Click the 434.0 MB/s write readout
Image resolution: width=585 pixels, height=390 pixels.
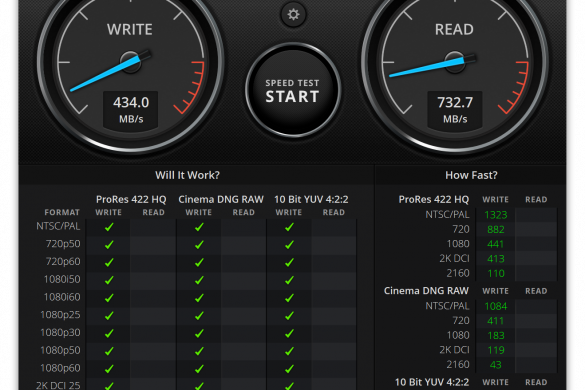pos(131,110)
